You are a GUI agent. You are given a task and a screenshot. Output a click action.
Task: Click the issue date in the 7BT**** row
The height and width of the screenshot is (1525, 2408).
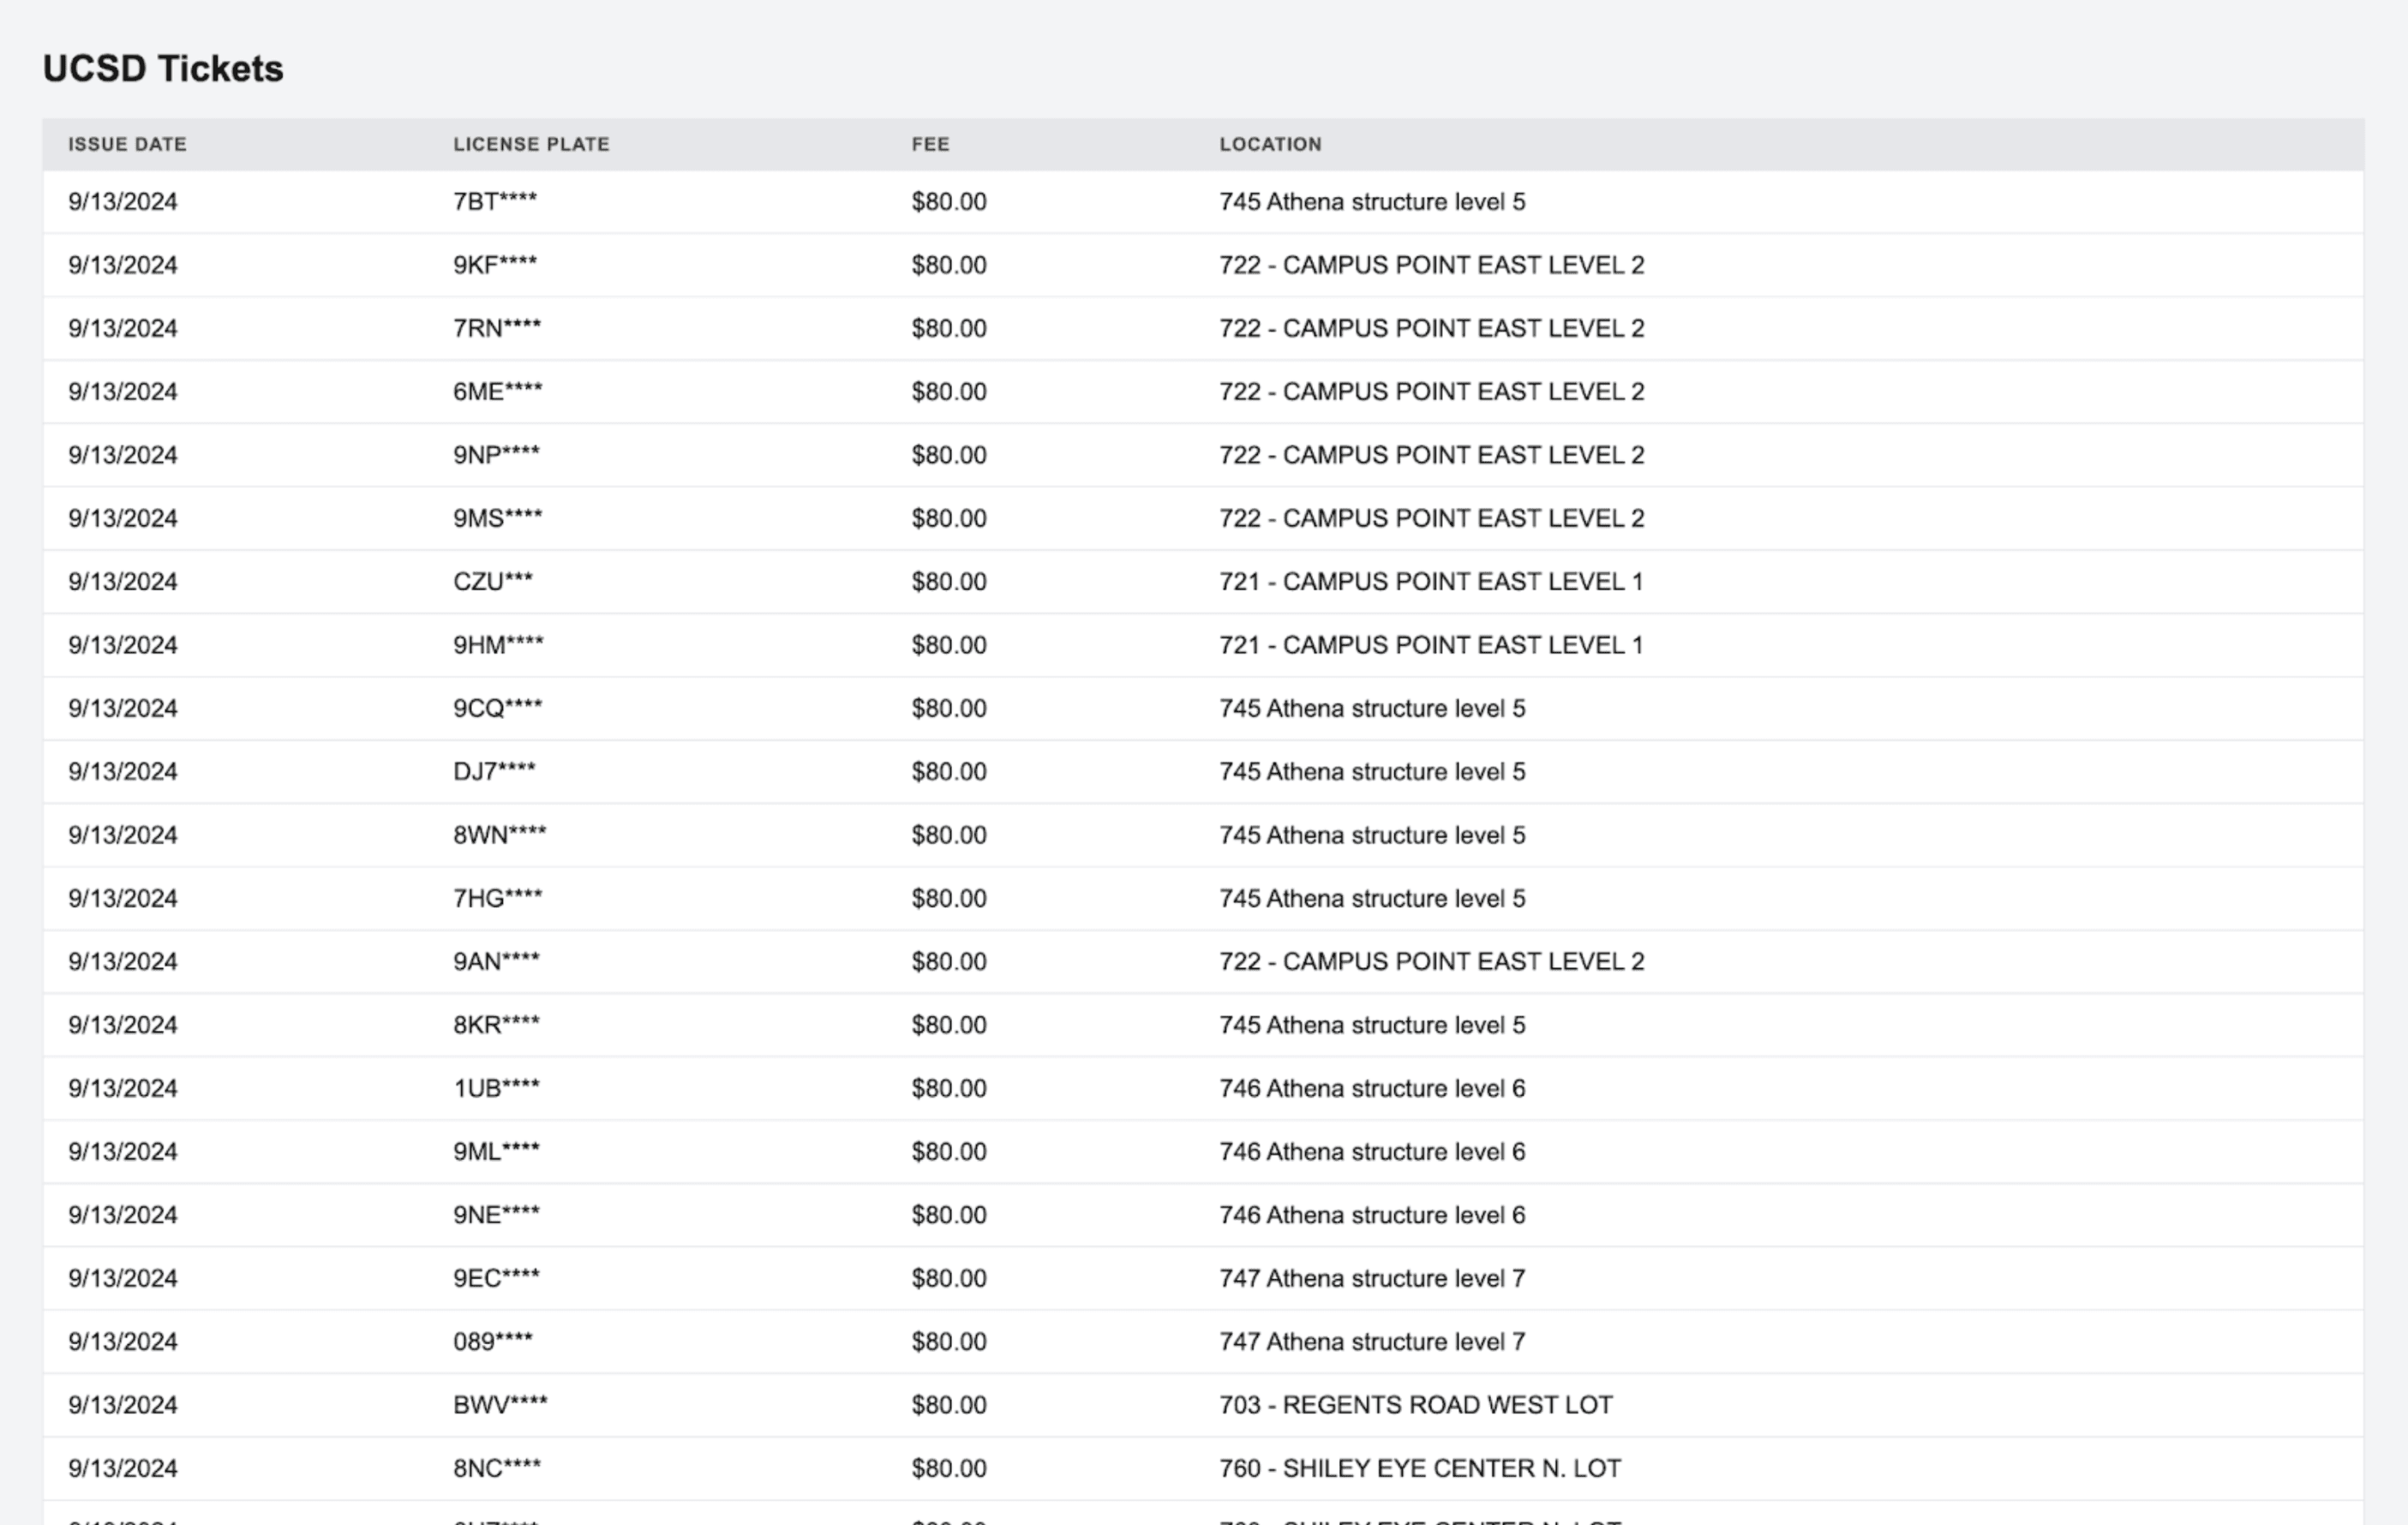123,201
